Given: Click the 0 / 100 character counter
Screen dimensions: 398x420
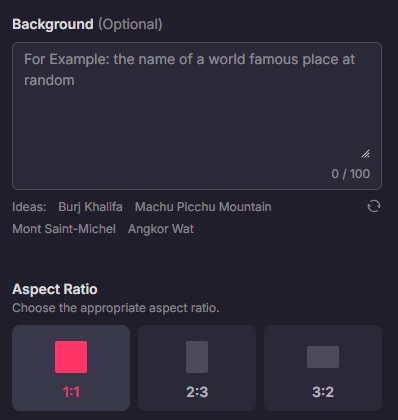Looking at the screenshot, I should pyautogui.click(x=351, y=174).
